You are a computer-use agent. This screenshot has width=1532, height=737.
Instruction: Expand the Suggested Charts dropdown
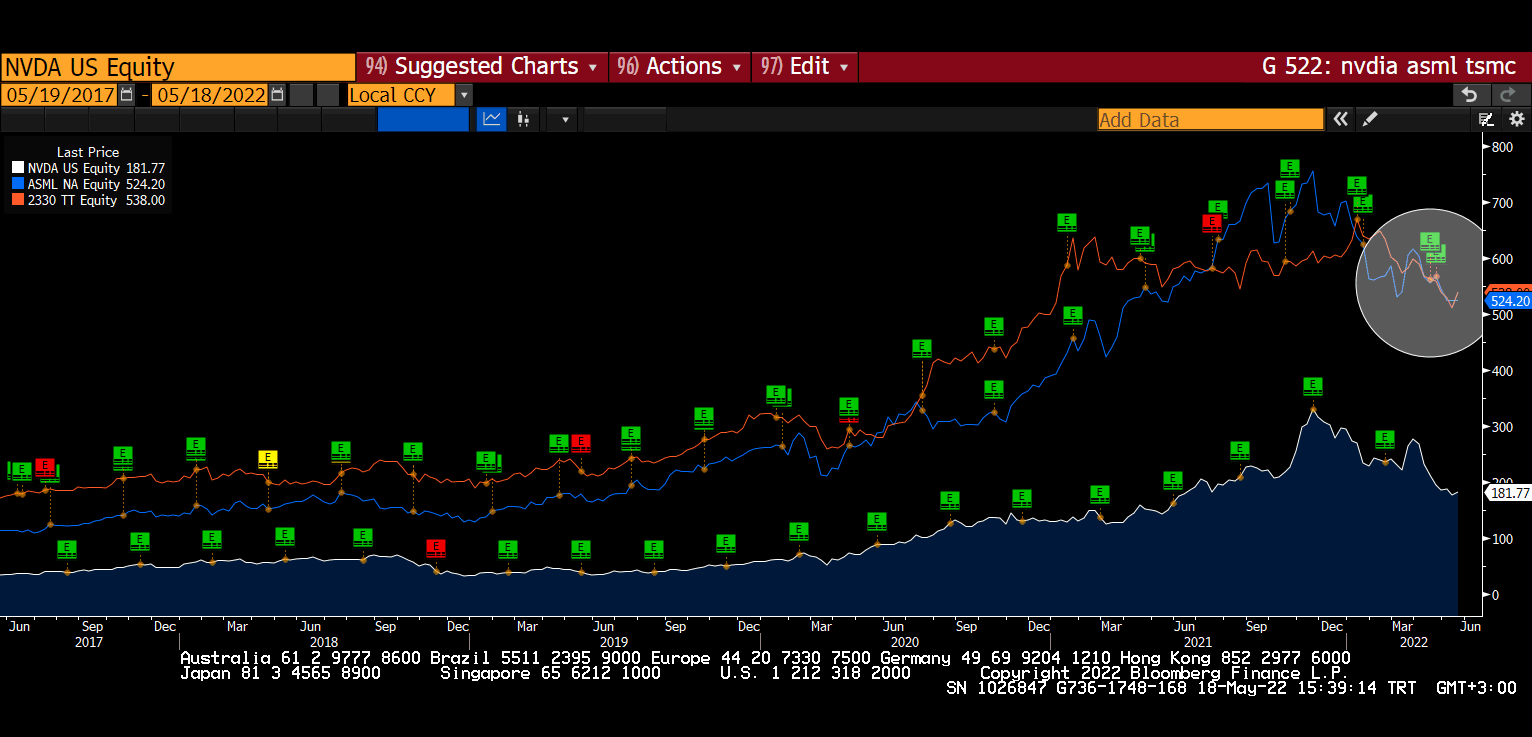pos(481,67)
